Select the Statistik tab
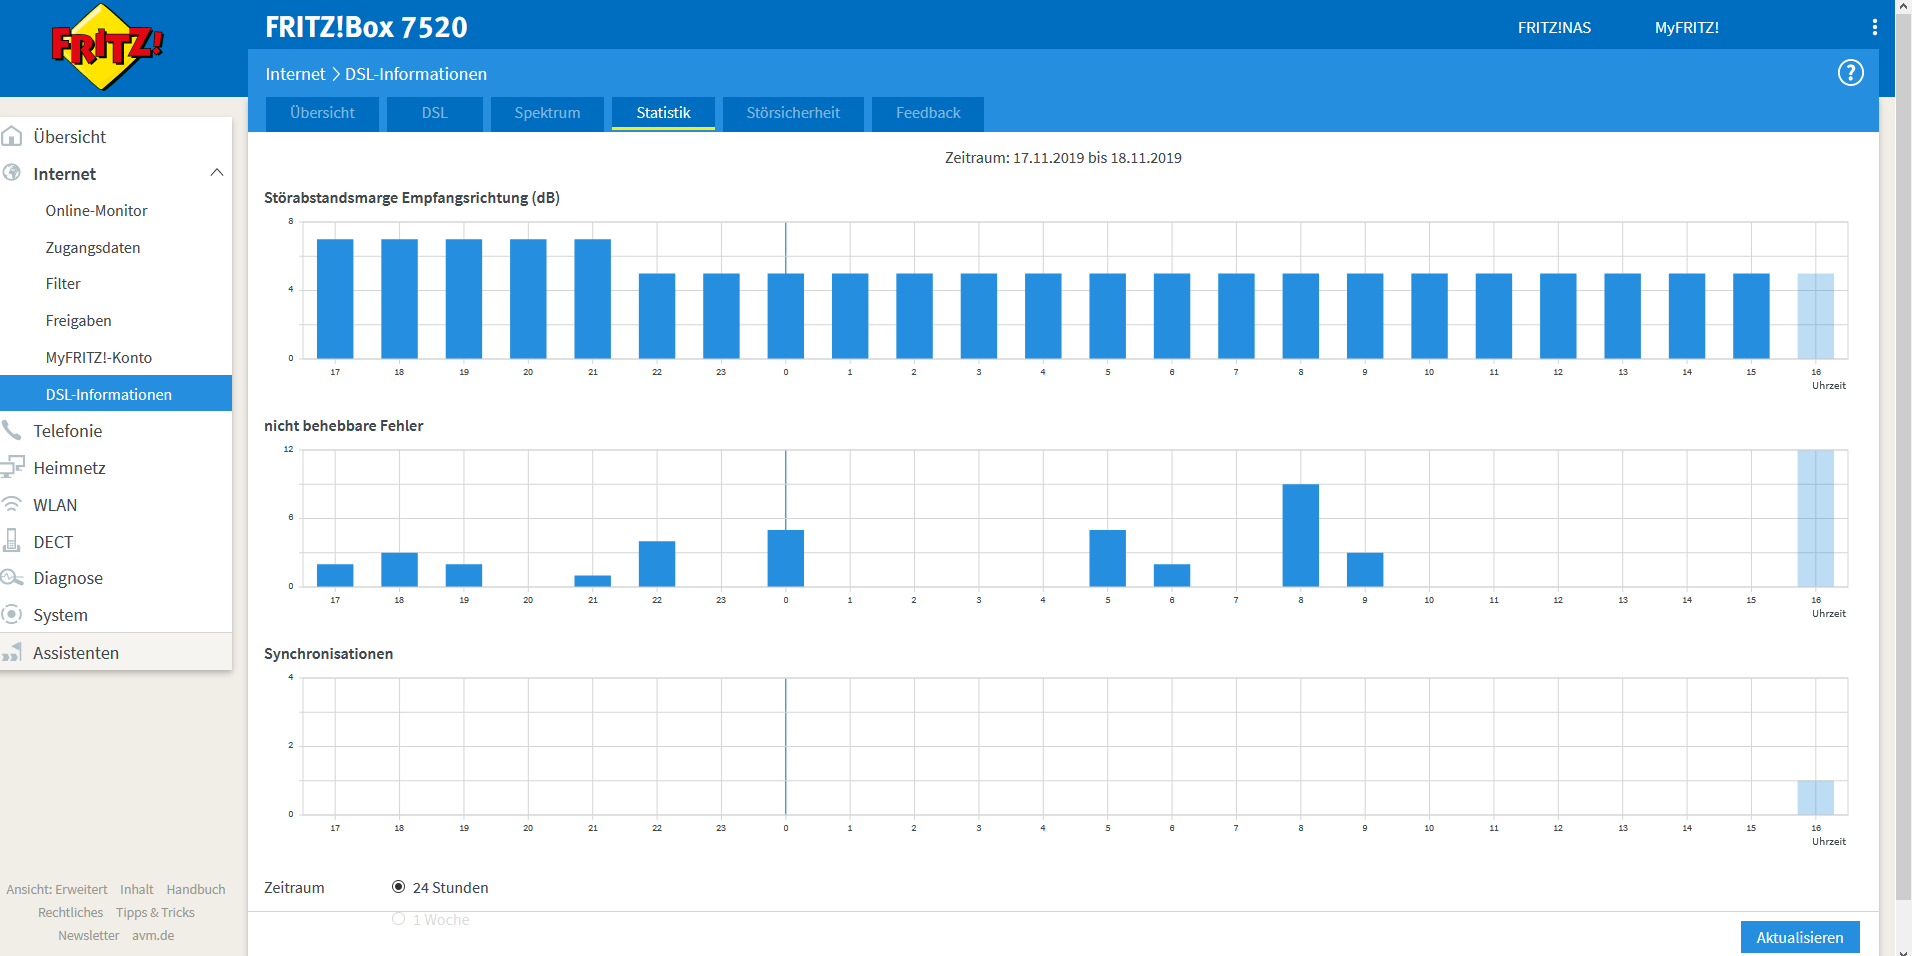 (x=663, y=113)
